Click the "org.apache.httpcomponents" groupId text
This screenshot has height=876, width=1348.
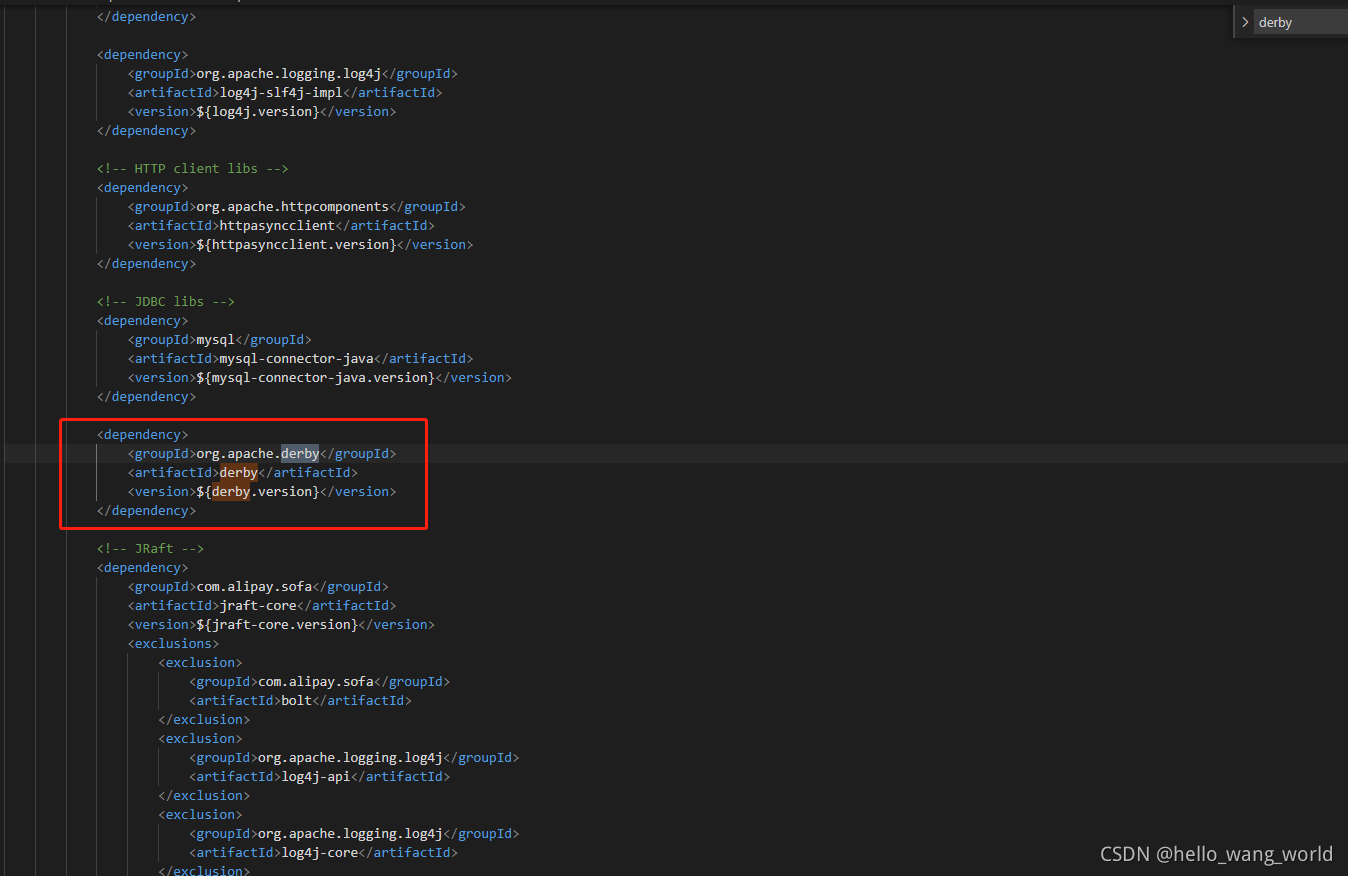292,207
